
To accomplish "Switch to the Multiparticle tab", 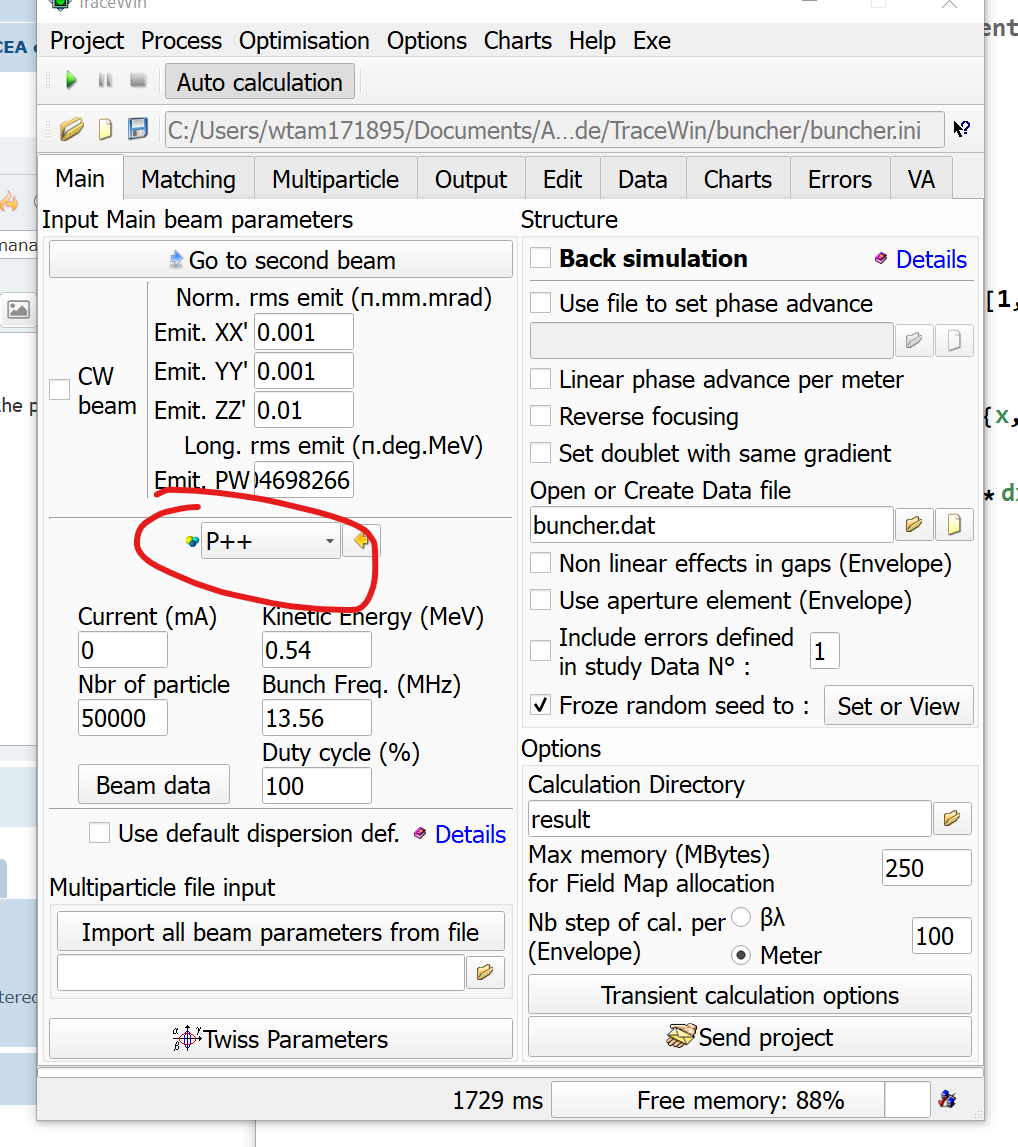I will pos(336,179).
